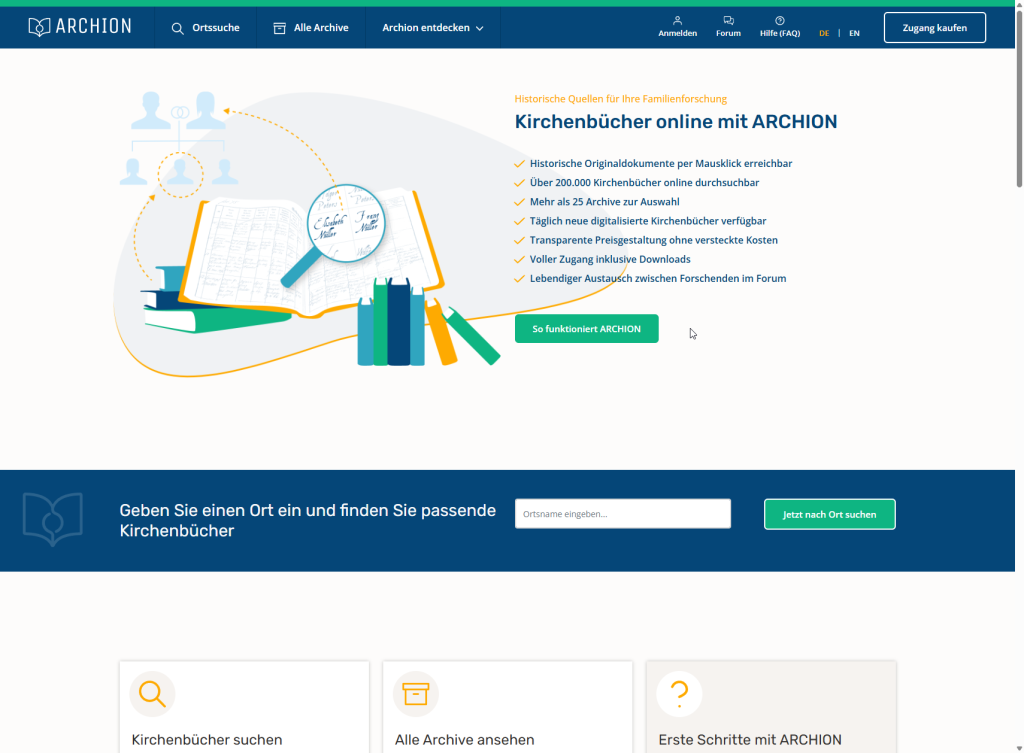Click the Anmelden label
The image size is (1024, 753).
[677, 33]
